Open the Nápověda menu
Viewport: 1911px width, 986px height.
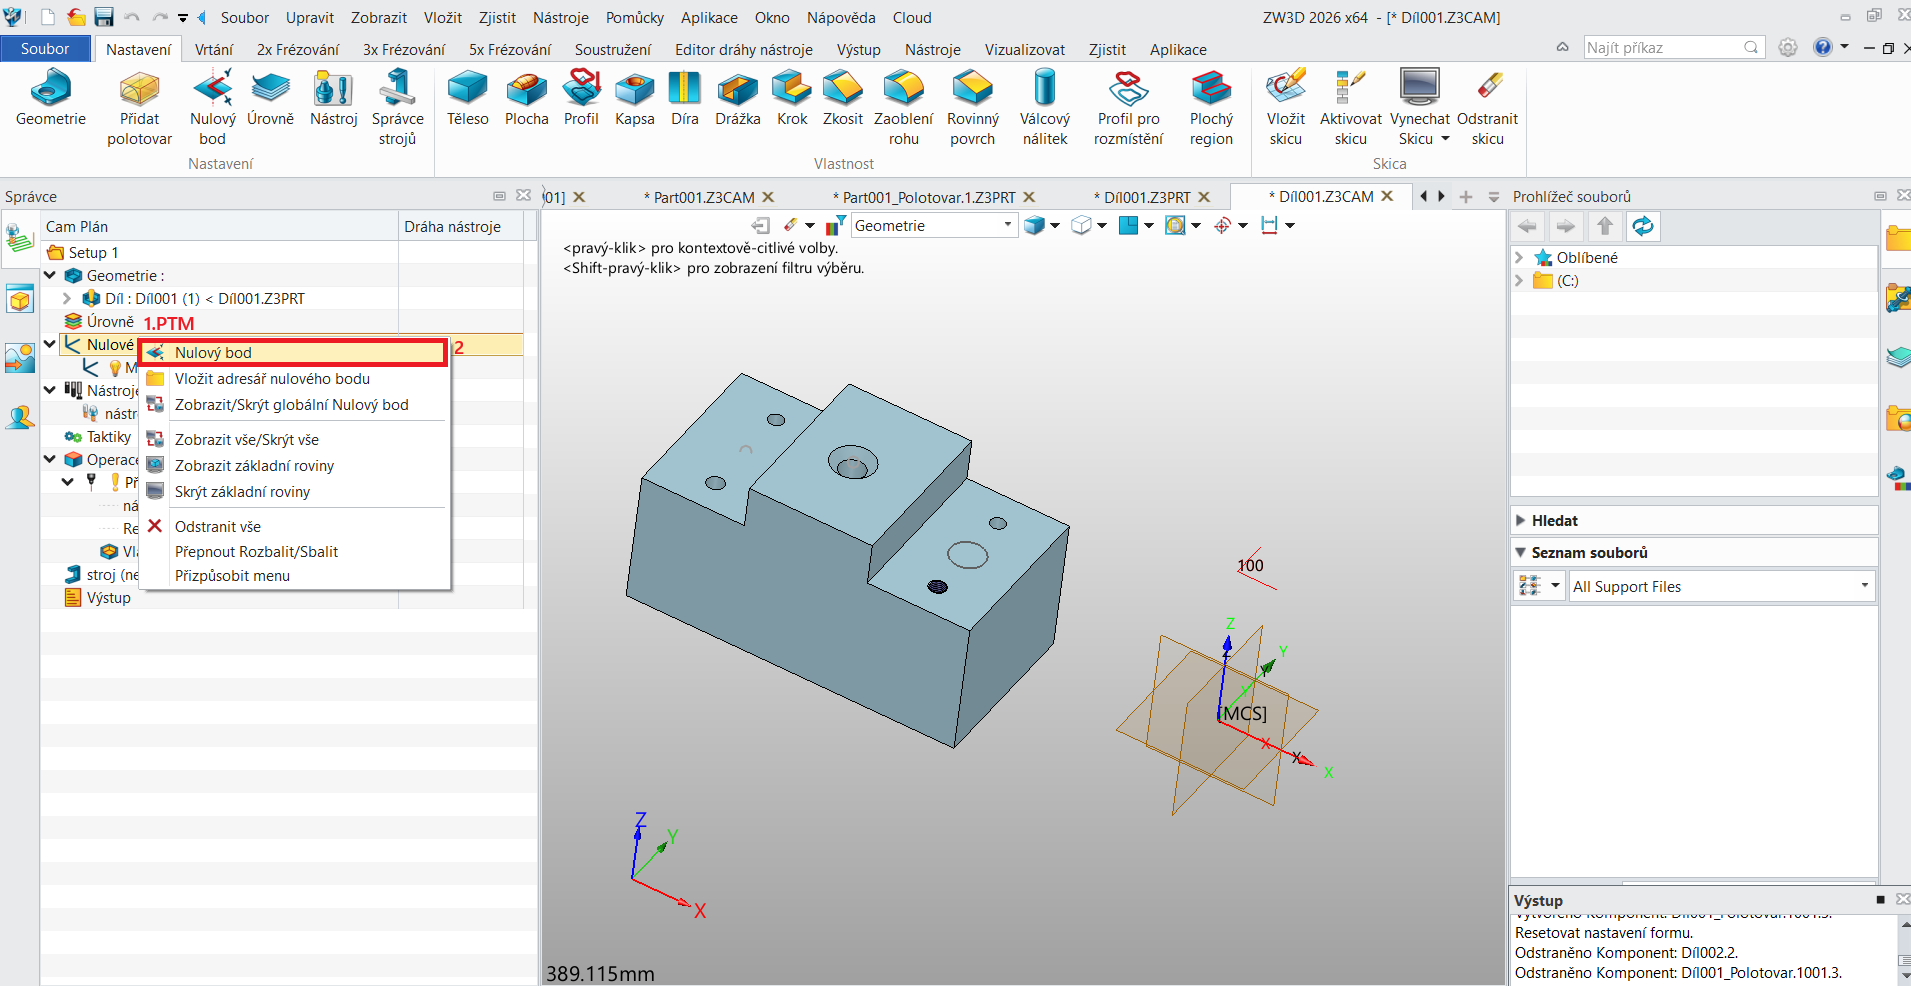tap(841, 18)
